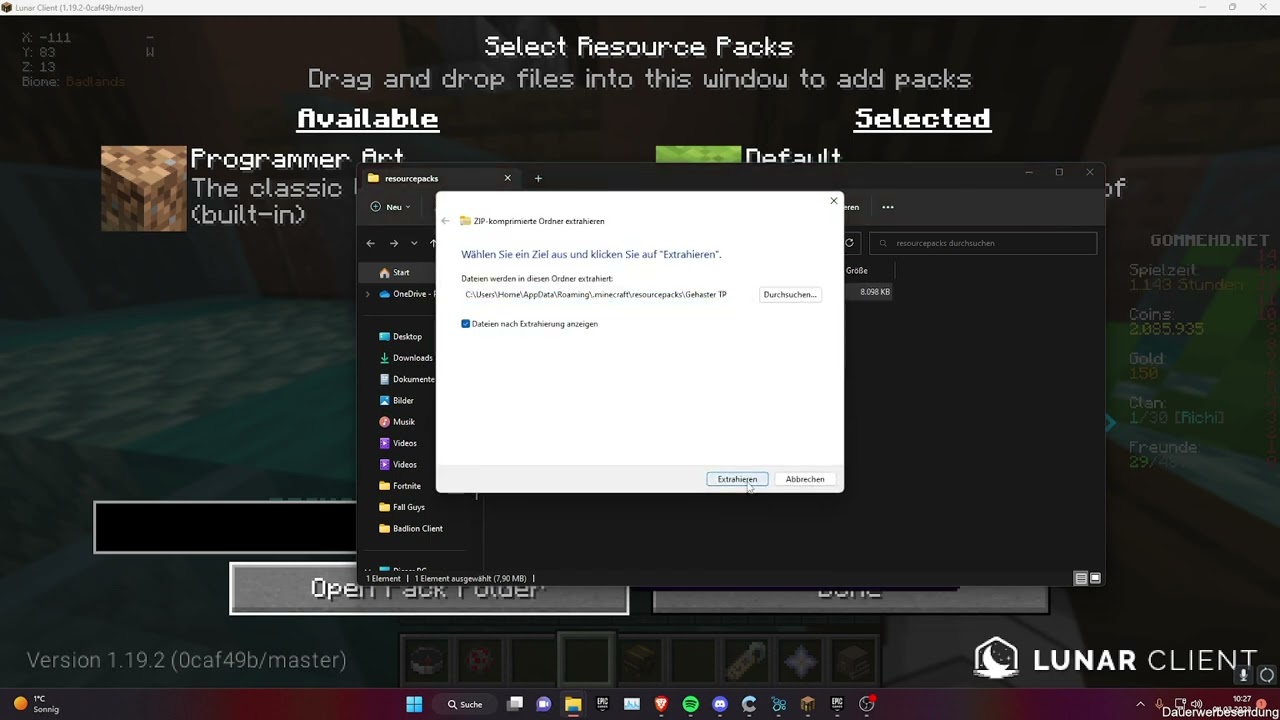Close the ZIP extraction dialog
Screen dimensions: 1280x720
pos(833,201)
